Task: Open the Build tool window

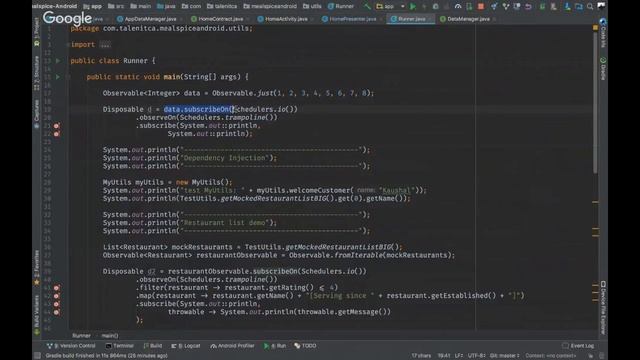Action: coord(153,346)
